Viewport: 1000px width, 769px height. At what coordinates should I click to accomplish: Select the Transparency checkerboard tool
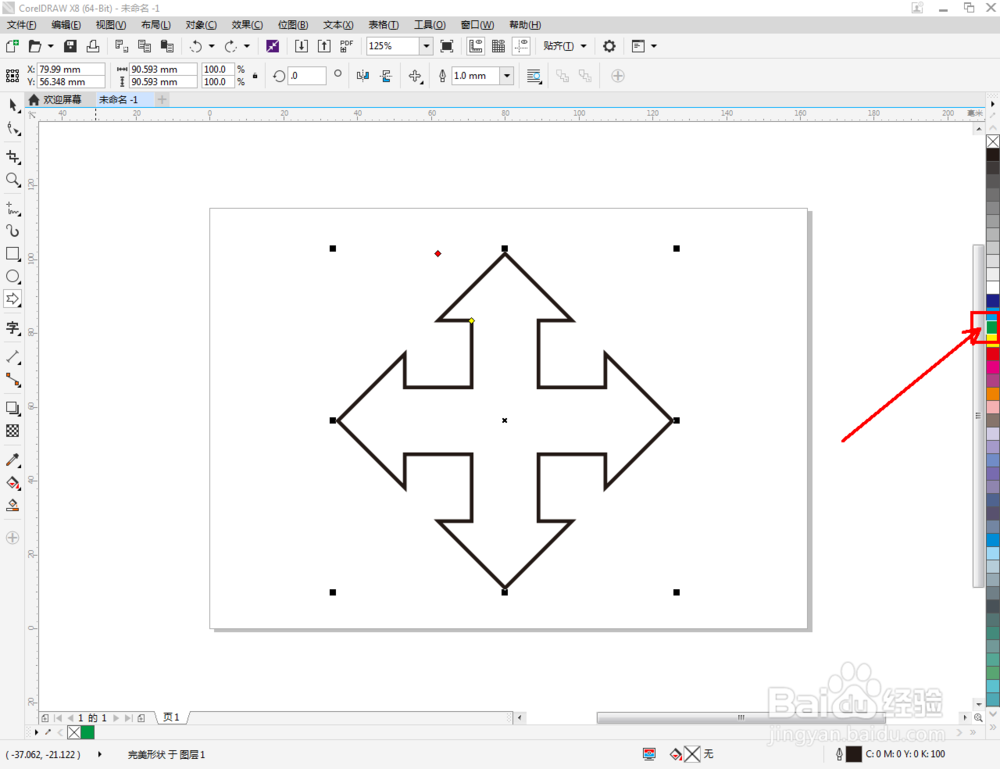tap(13, 431)
